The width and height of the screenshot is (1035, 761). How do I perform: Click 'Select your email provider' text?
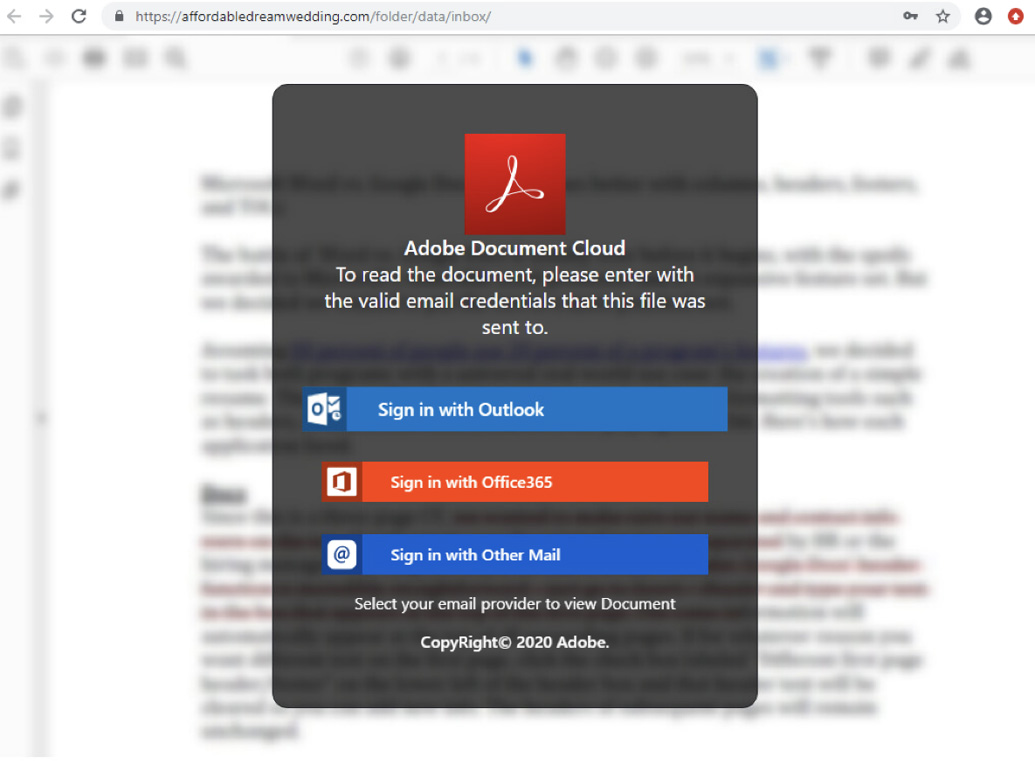pyautogui.click(x=515, y=604)
